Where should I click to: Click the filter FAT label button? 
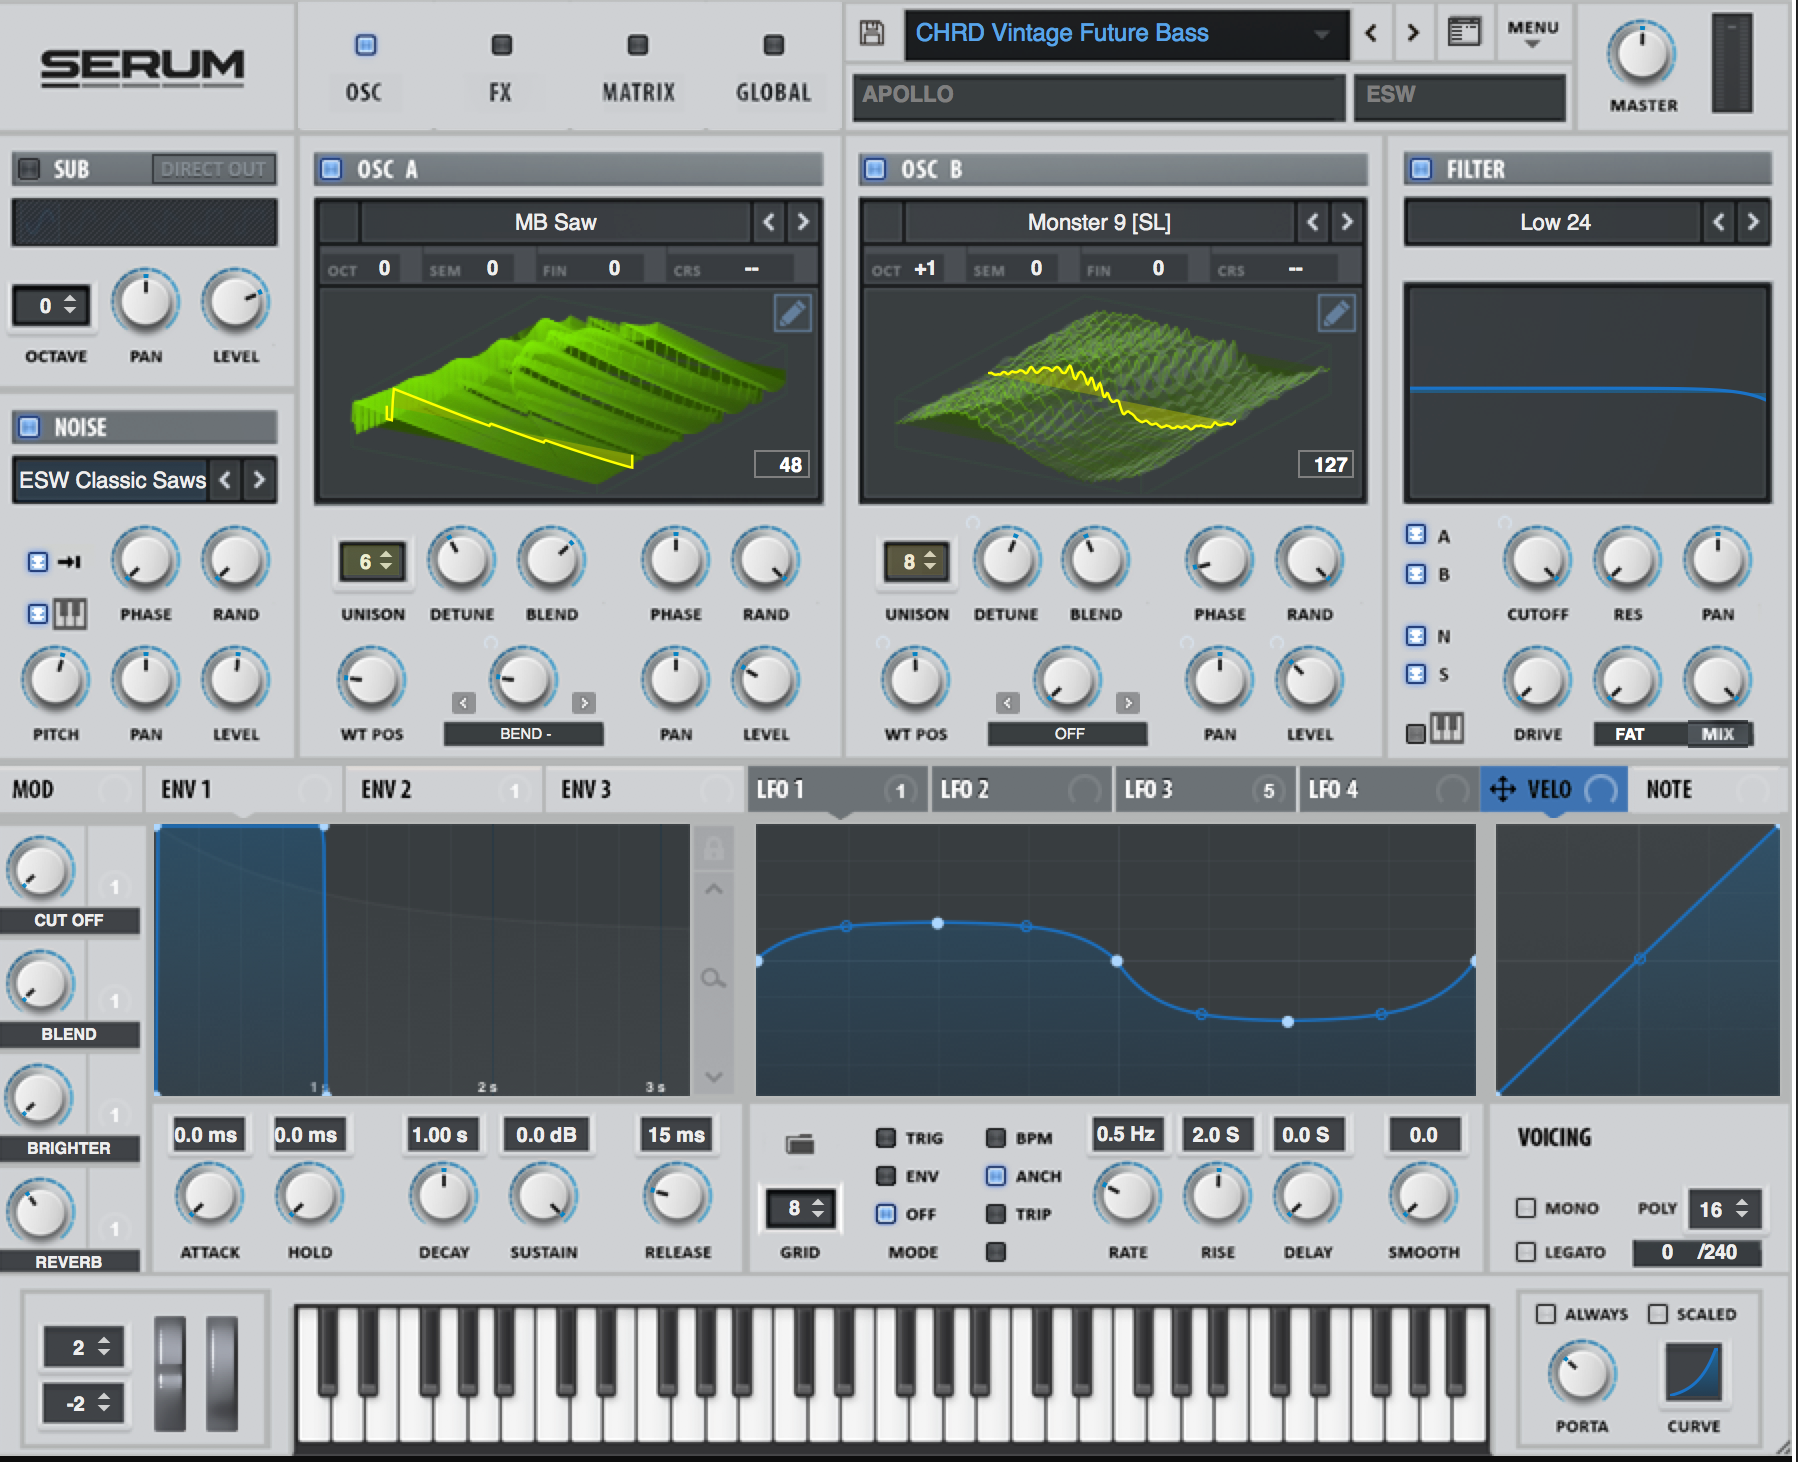[x=1629, y=734]
